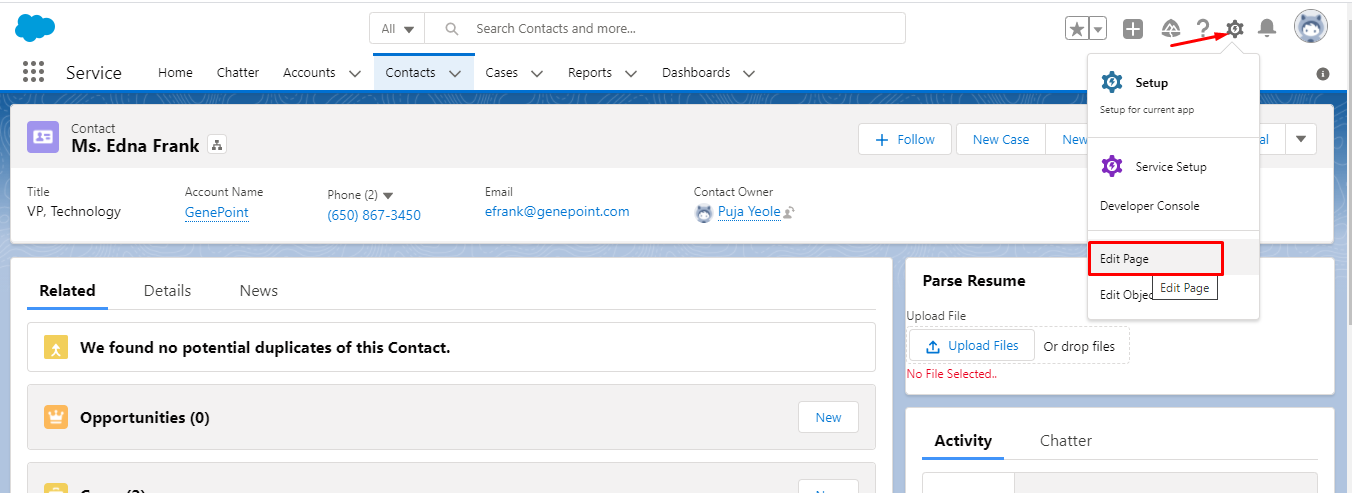Click the Contact record icon
This screenshot has height=493, width=1352.
coord(43,137)
